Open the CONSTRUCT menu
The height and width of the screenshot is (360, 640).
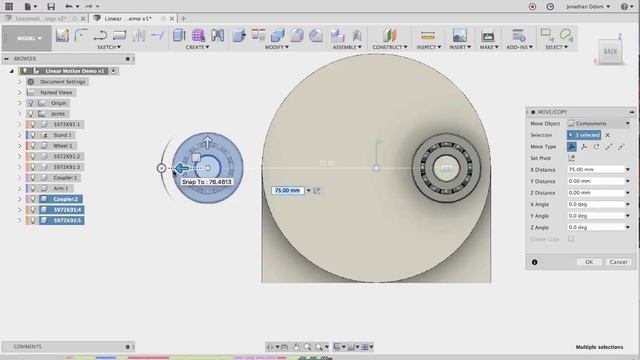coord(390,47)
